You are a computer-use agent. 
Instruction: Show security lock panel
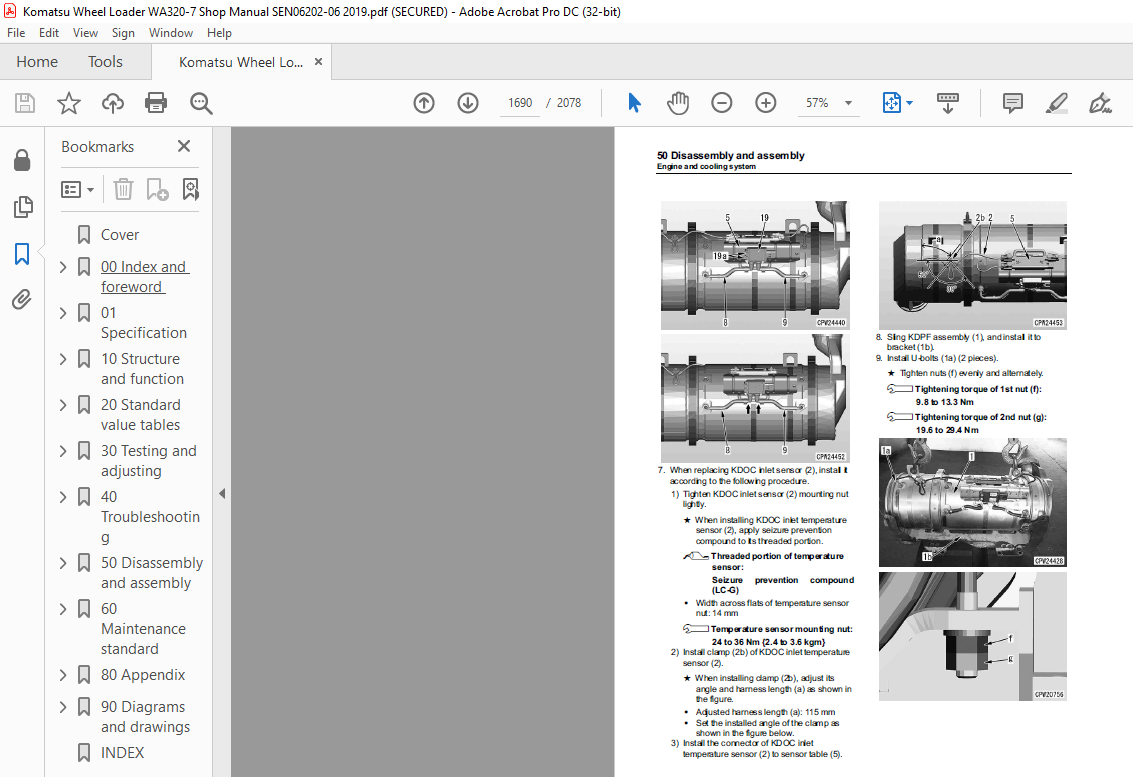pyautogui.click(x=22, y=160)
